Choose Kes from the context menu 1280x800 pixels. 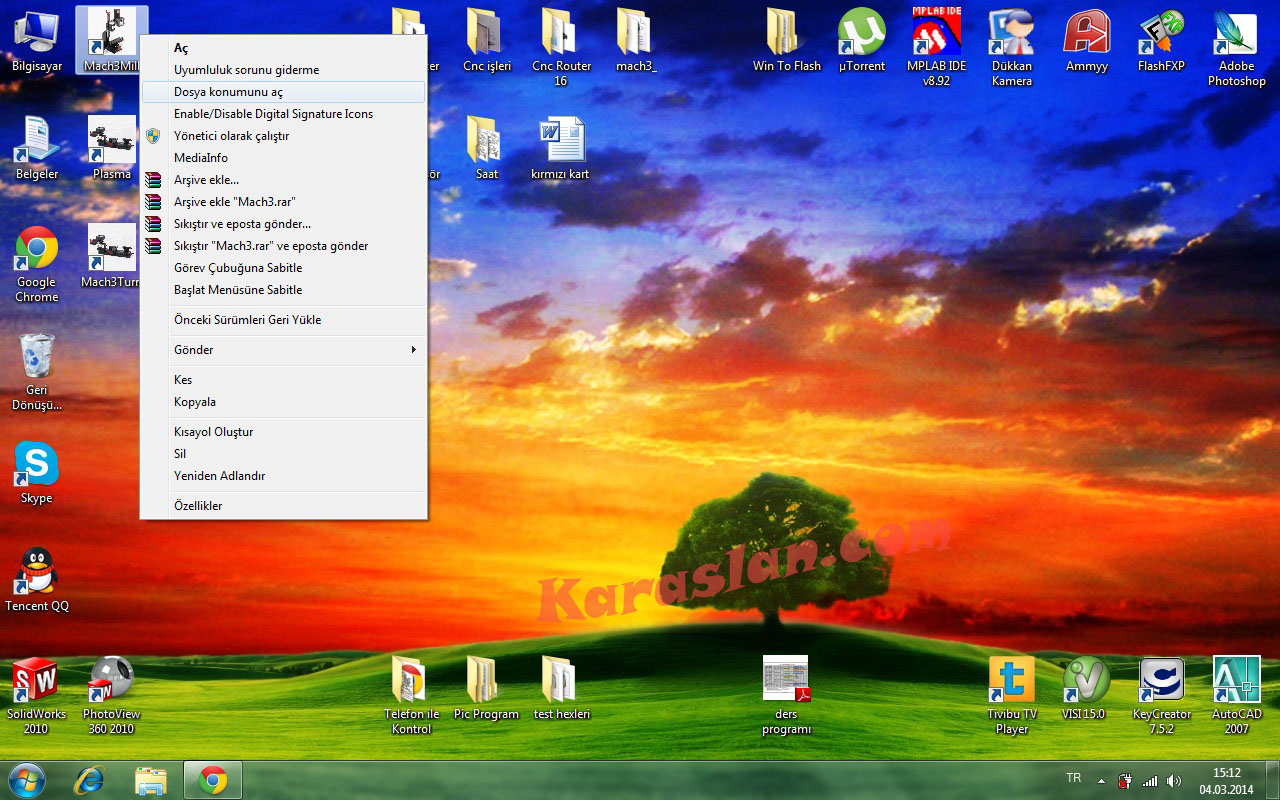pyautogui.click(x=284, y=380)
